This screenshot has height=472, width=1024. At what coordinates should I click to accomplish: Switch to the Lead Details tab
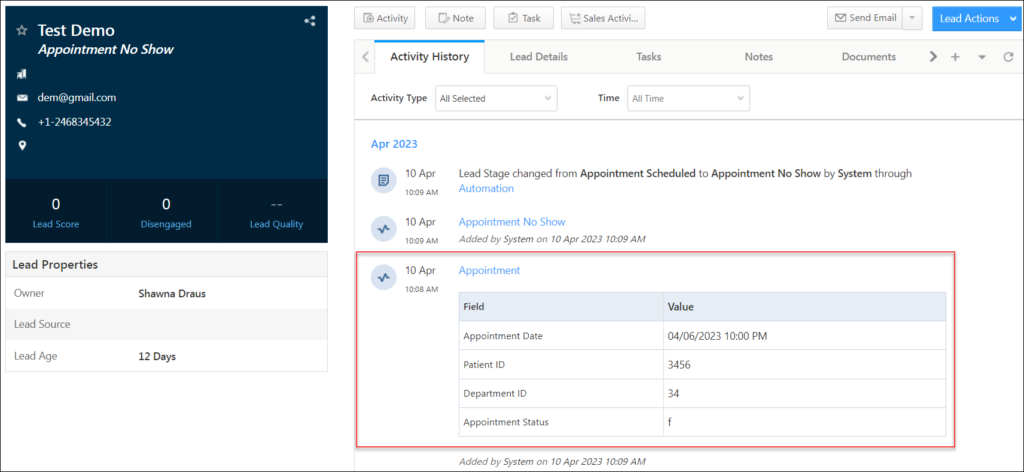tap(538, 57)
